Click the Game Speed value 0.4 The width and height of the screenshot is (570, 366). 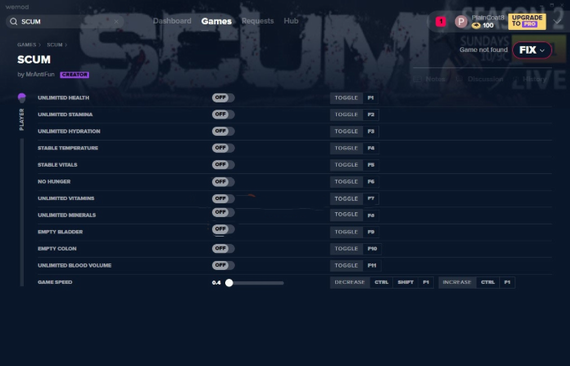coord(216,283)
